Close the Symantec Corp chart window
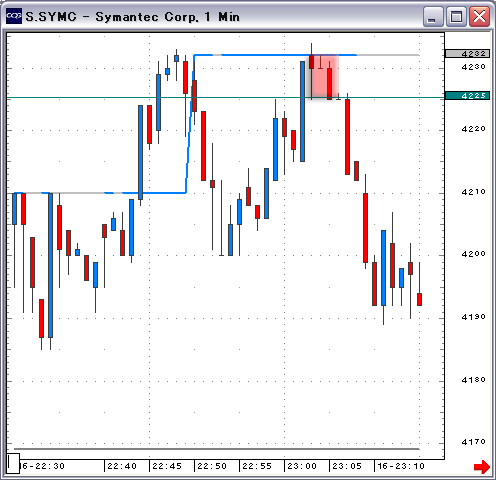This screenshot has height=480, width=496. click(479, 16)
